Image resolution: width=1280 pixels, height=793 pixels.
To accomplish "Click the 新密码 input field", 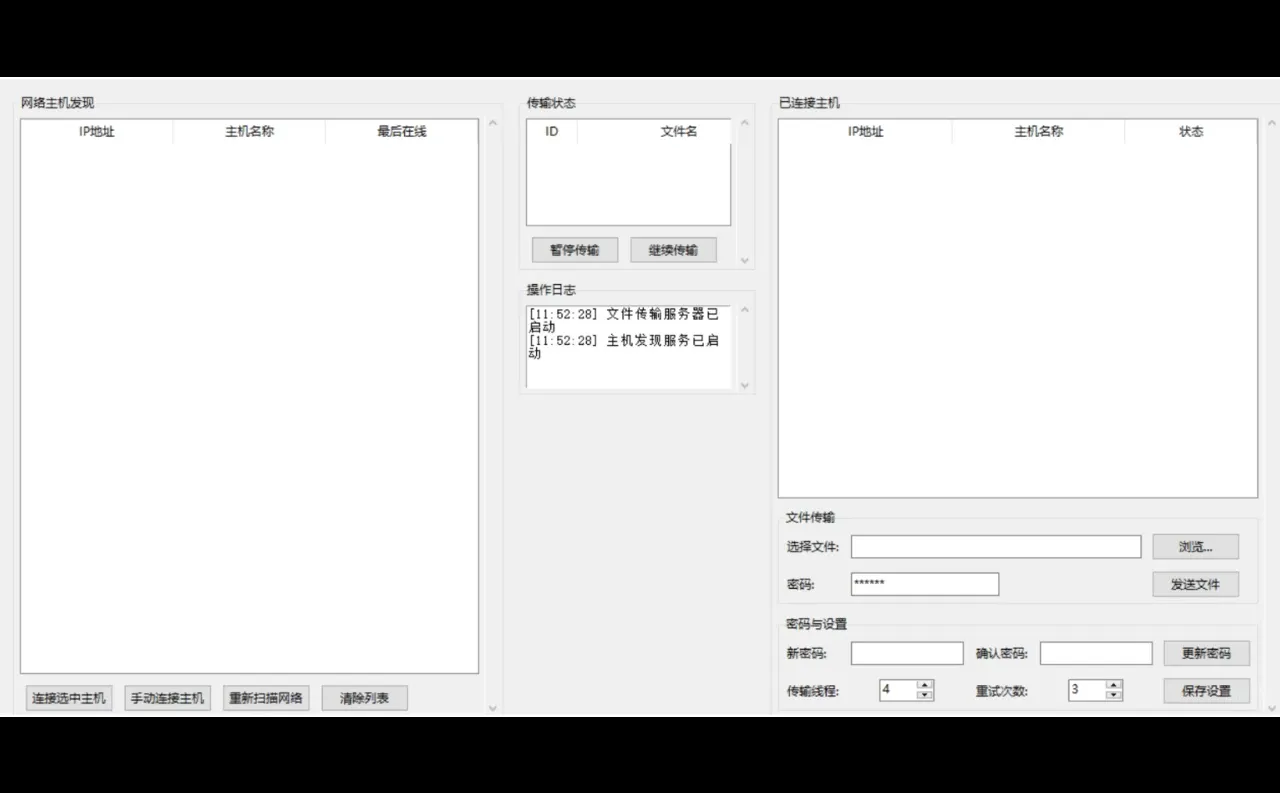I will point(906,652).
